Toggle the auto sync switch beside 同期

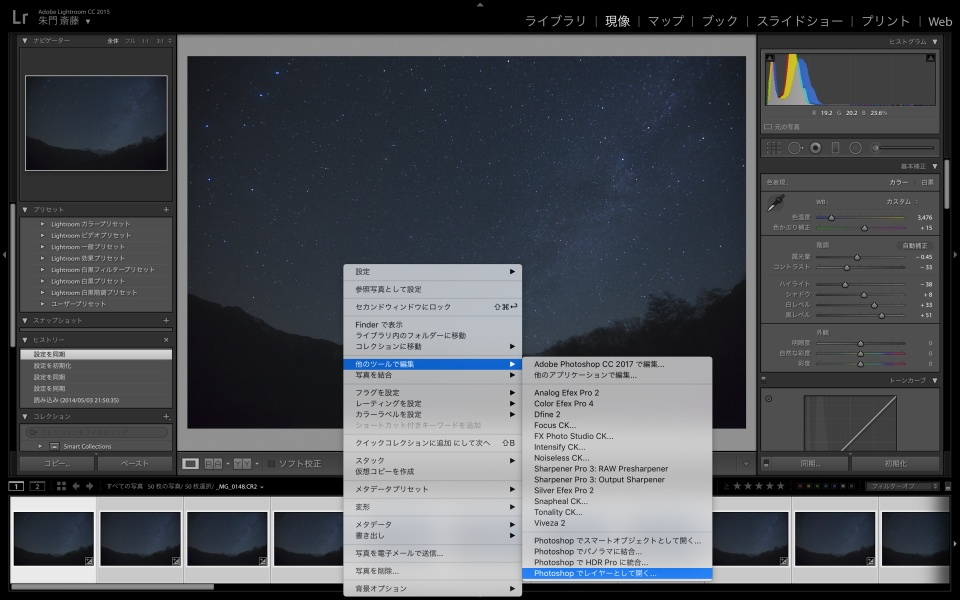(766, 463)
